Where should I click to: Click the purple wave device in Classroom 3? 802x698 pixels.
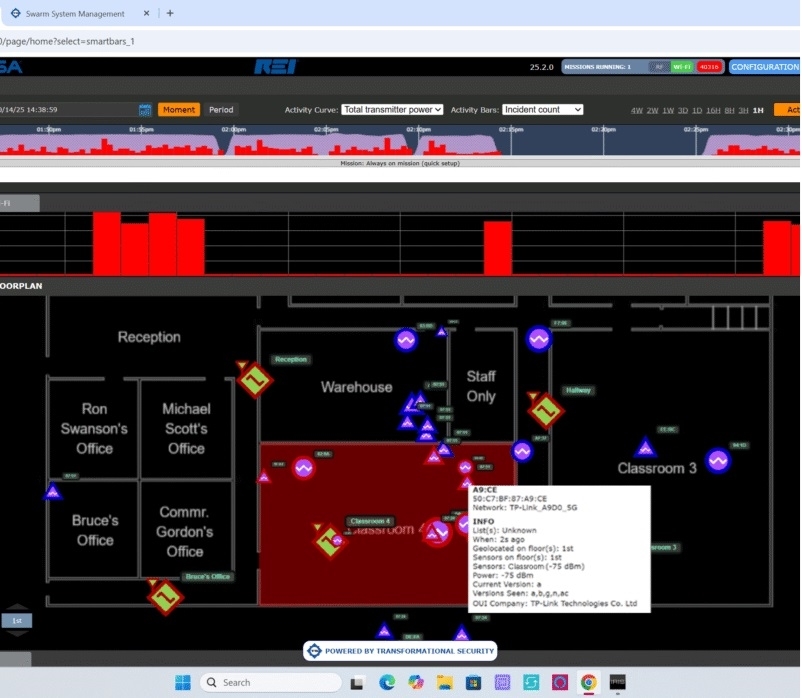(x=717, y=460)
